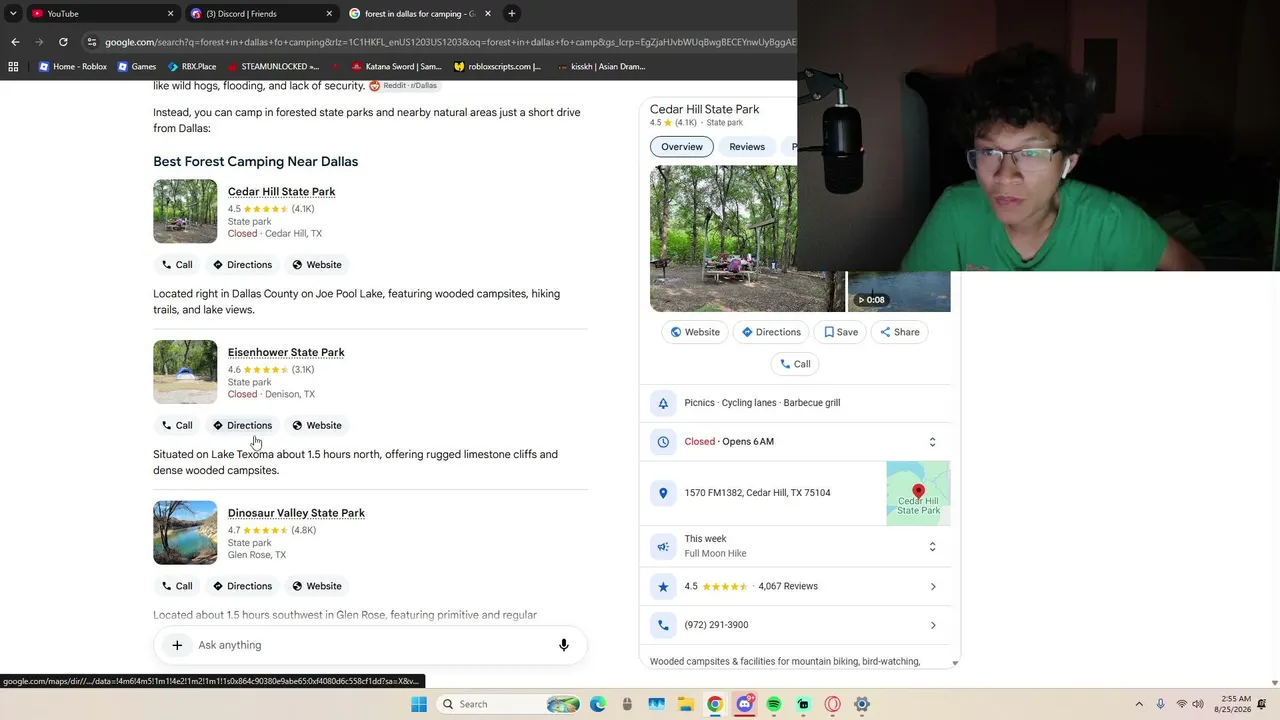Close the YouTube tab
This screenshot has width=1280, height=720.
point(170,14)
